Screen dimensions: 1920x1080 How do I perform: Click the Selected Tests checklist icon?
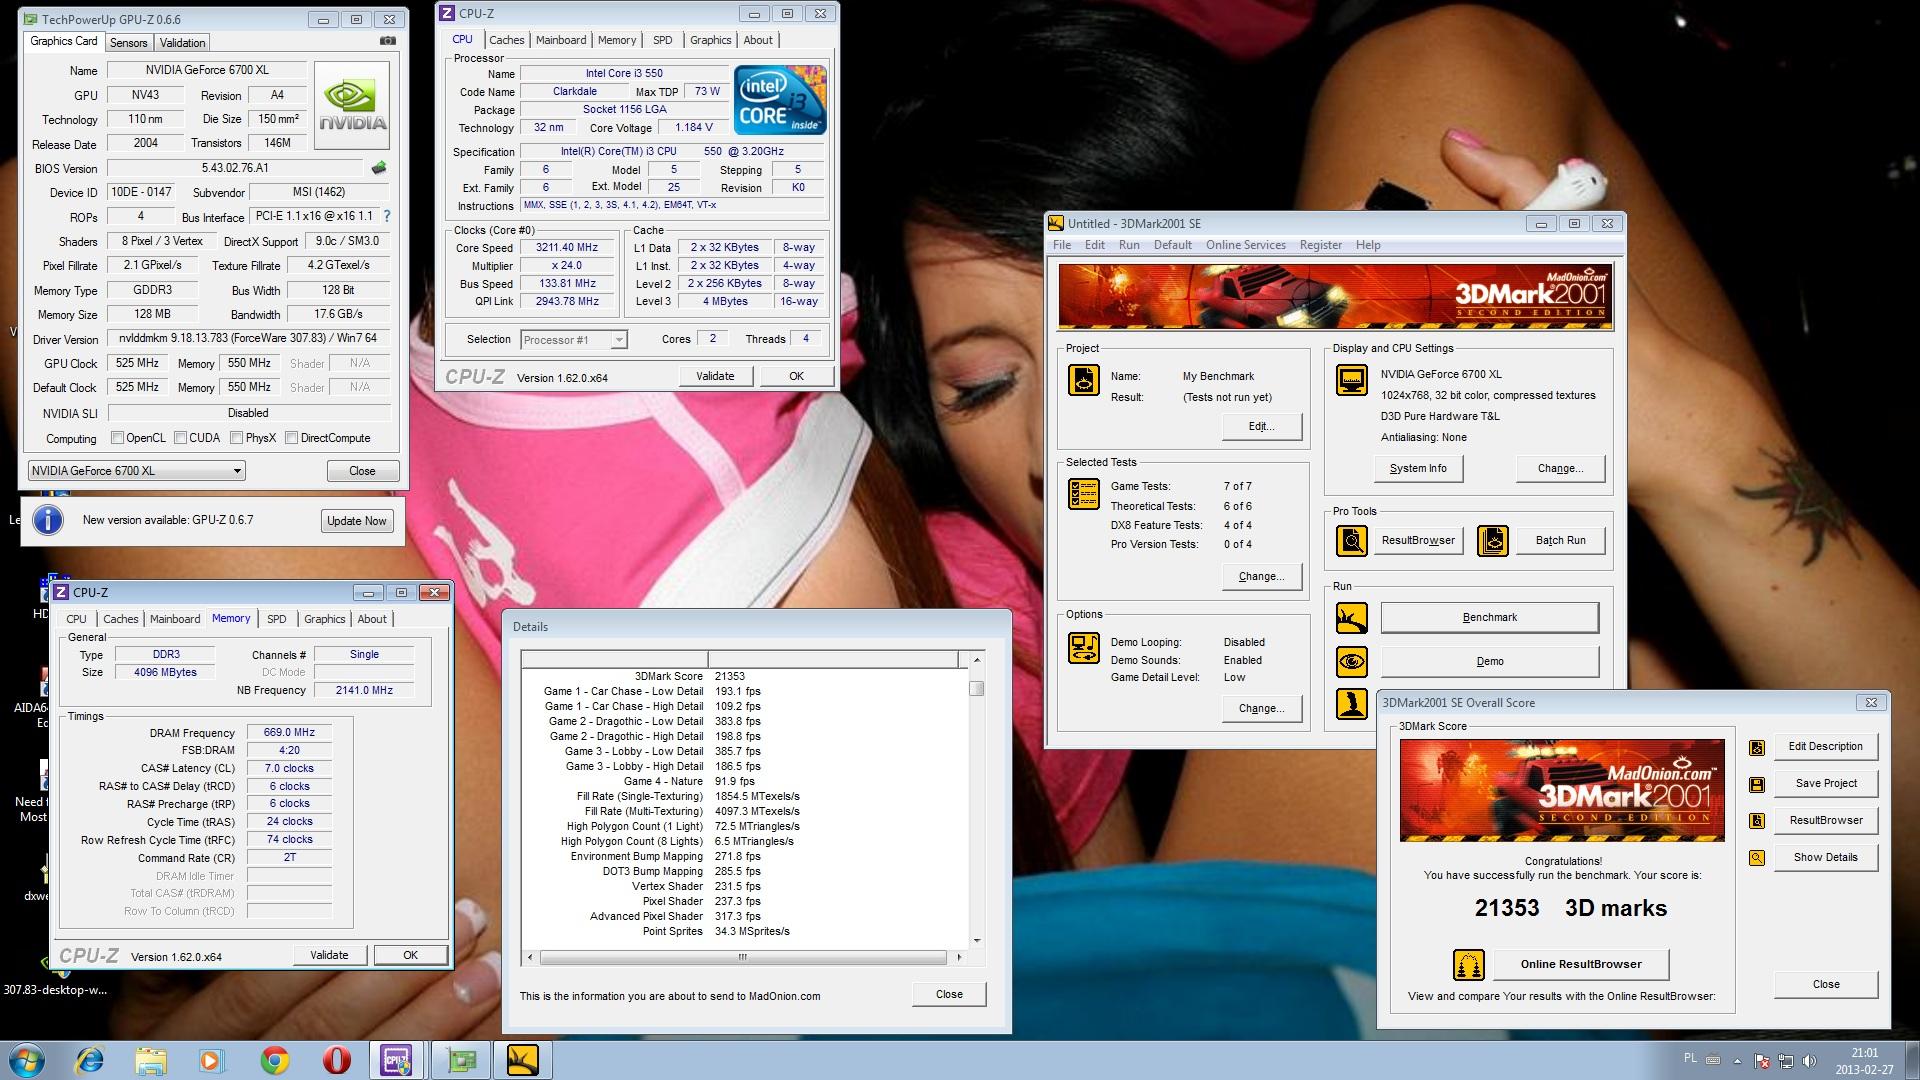[x=1084, y=494]
